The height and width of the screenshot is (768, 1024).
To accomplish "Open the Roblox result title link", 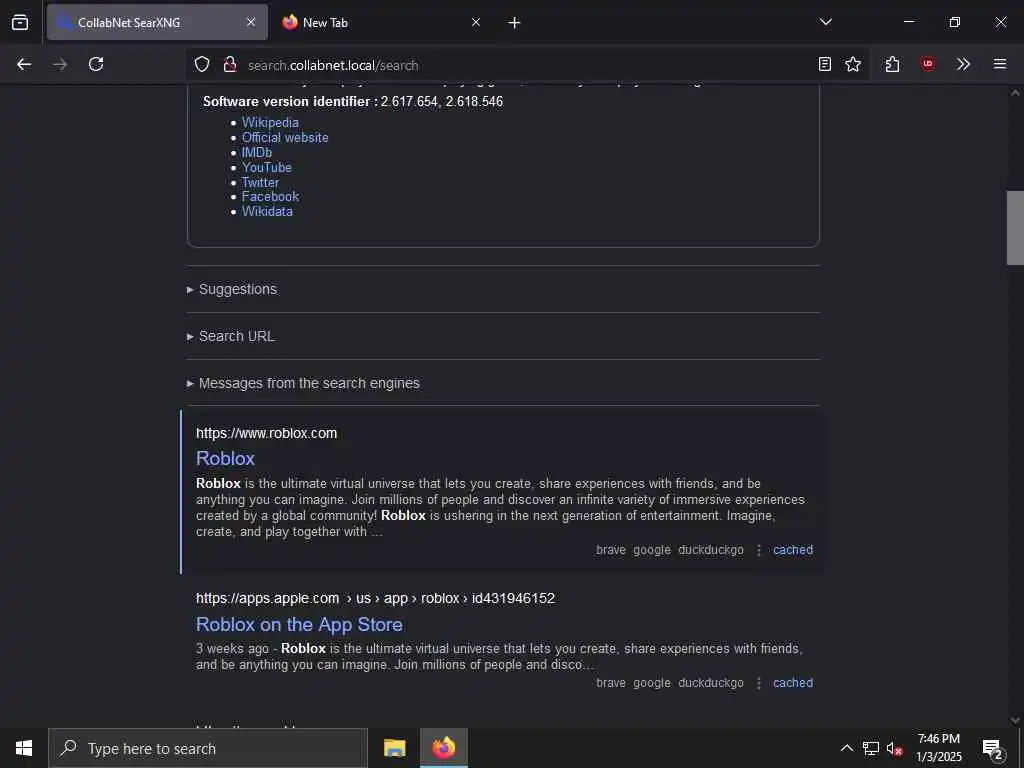I will pyautogui.click(x=225, y=458).
